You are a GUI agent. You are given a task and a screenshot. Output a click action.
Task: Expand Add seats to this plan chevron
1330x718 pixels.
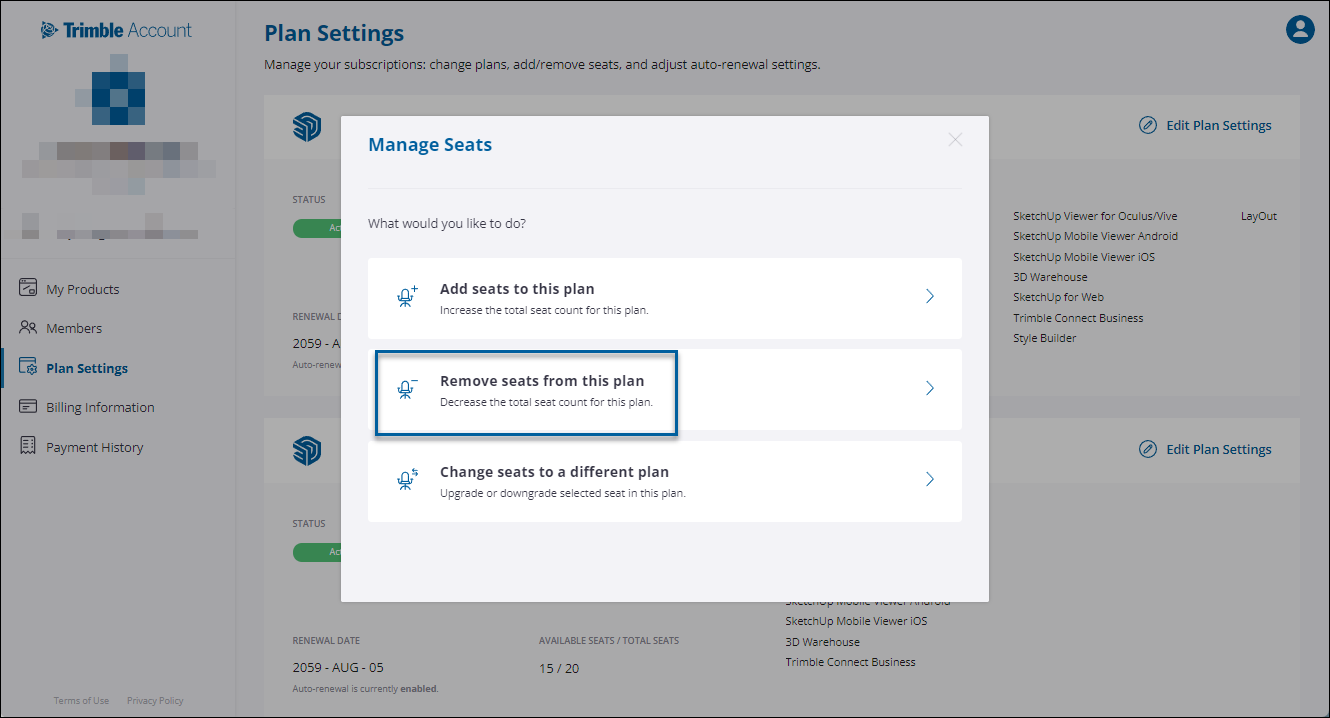[929, 296]
